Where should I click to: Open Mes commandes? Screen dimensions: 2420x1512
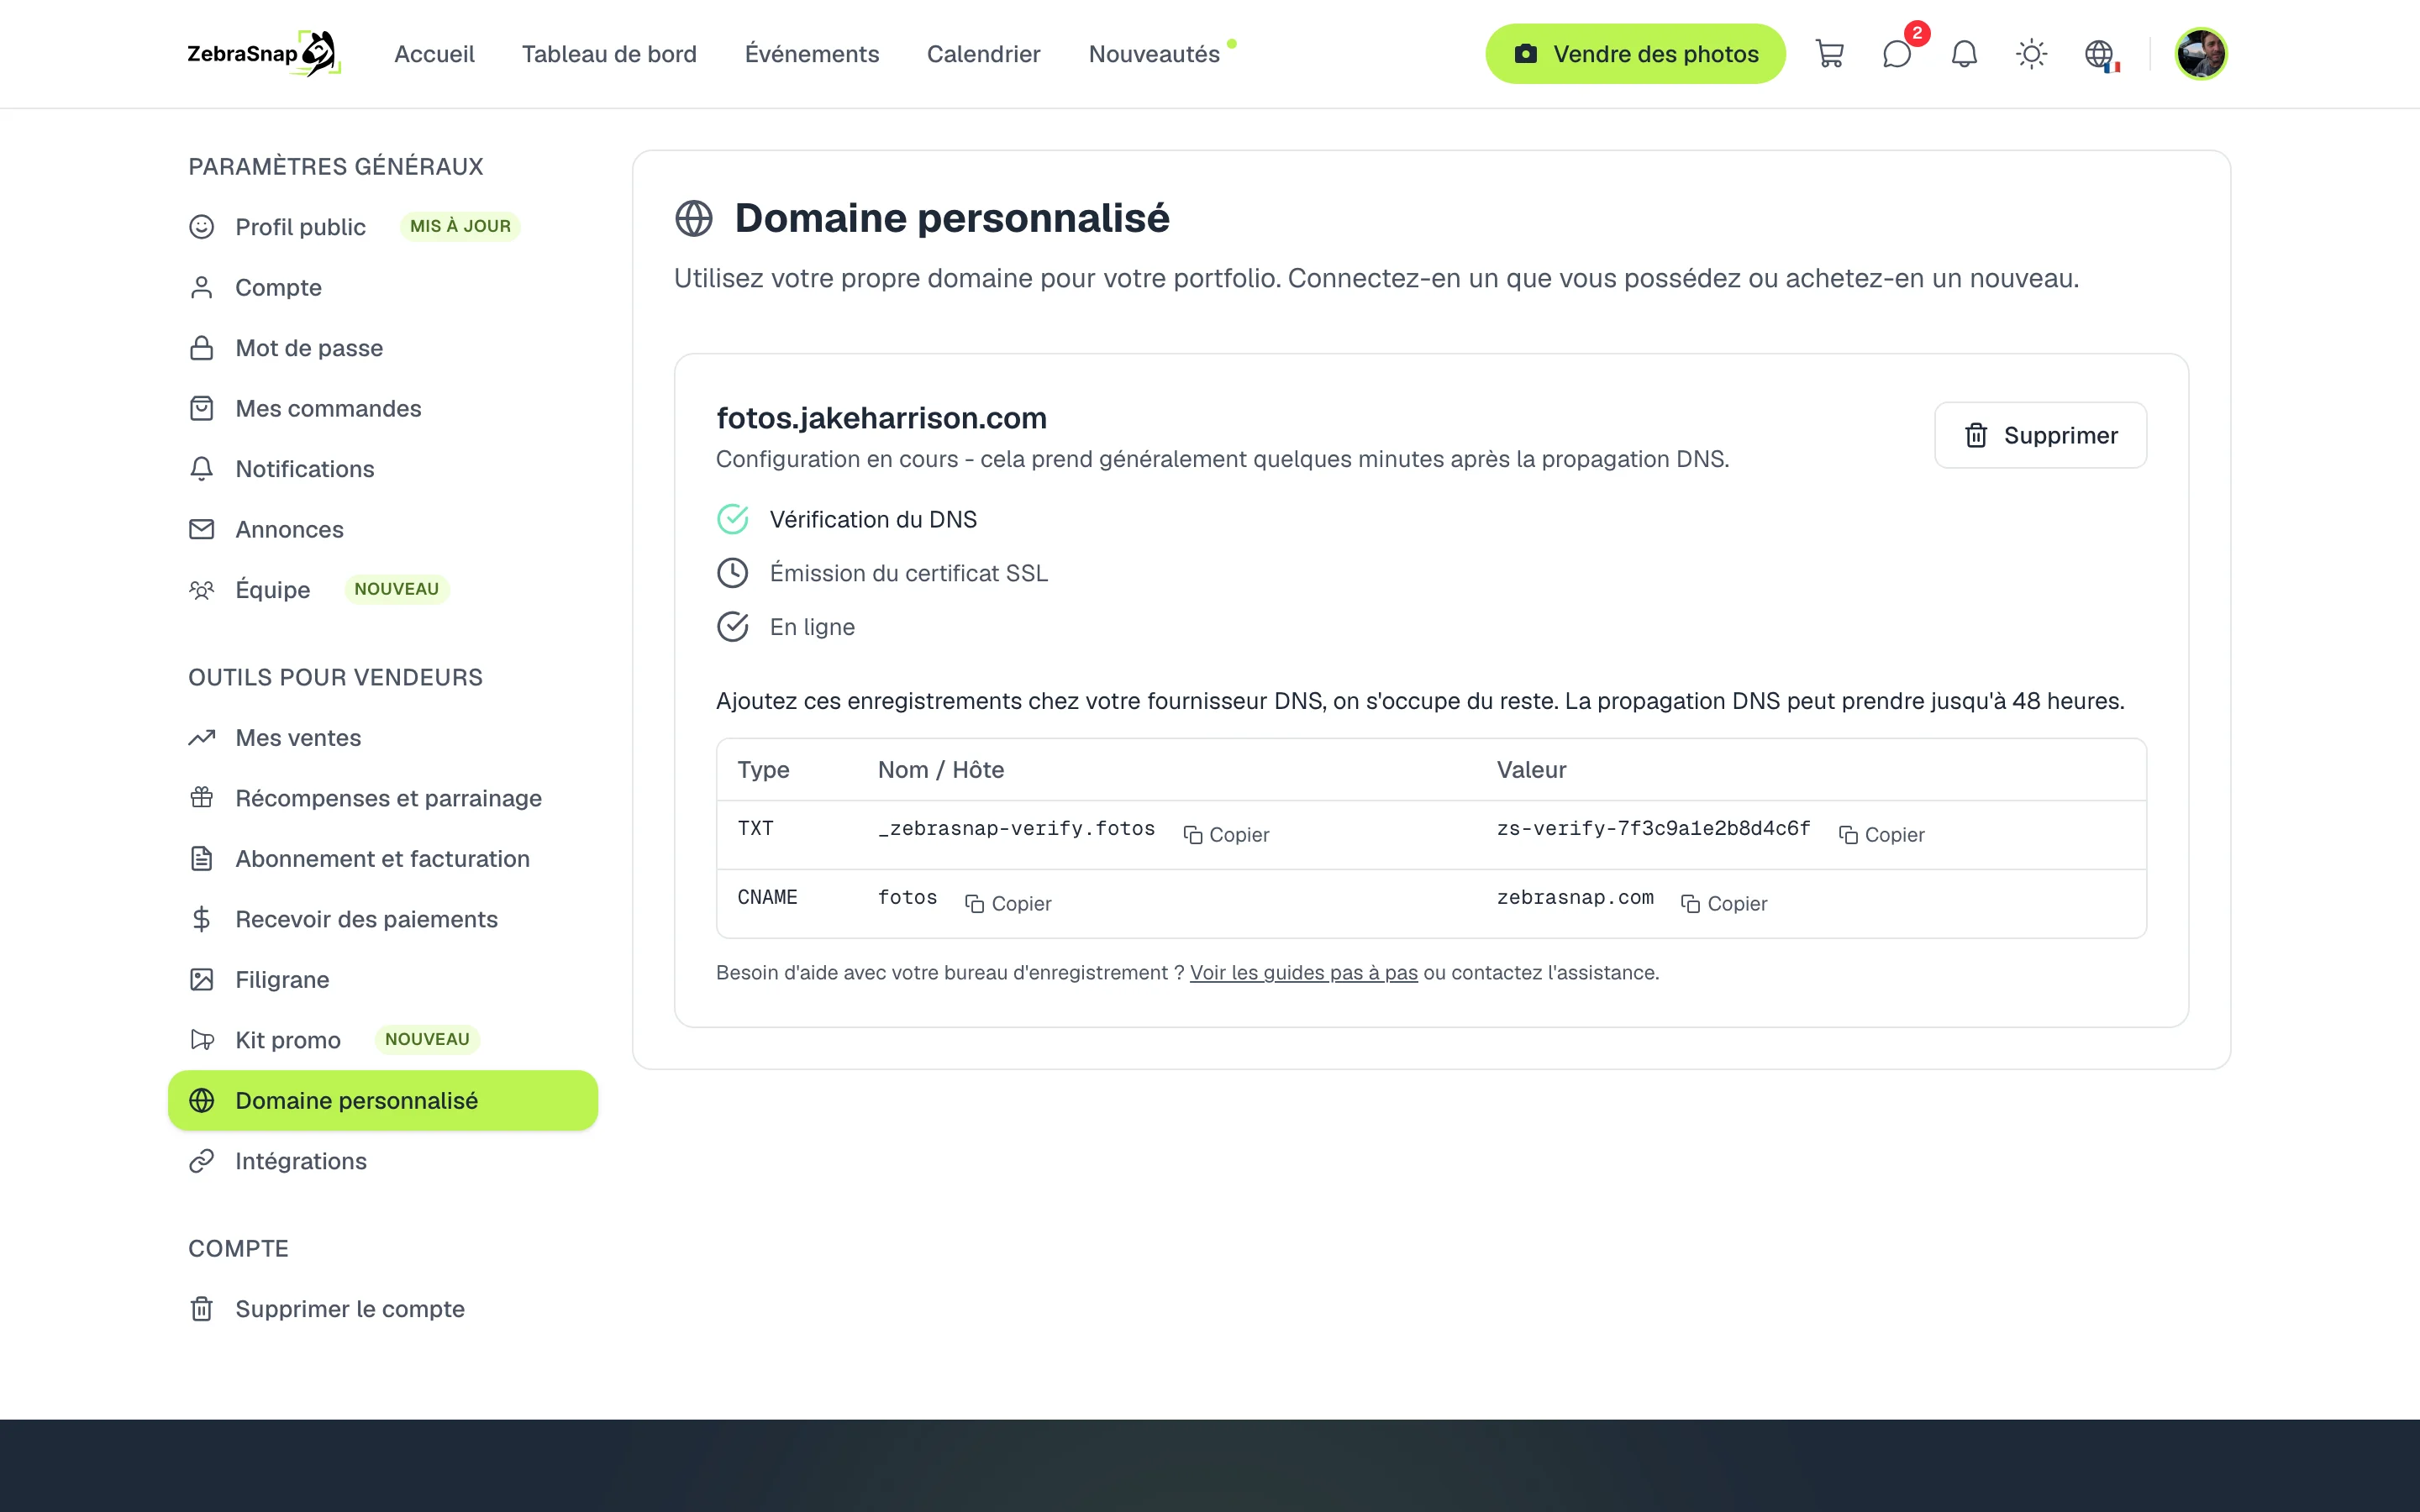[383, 408]
